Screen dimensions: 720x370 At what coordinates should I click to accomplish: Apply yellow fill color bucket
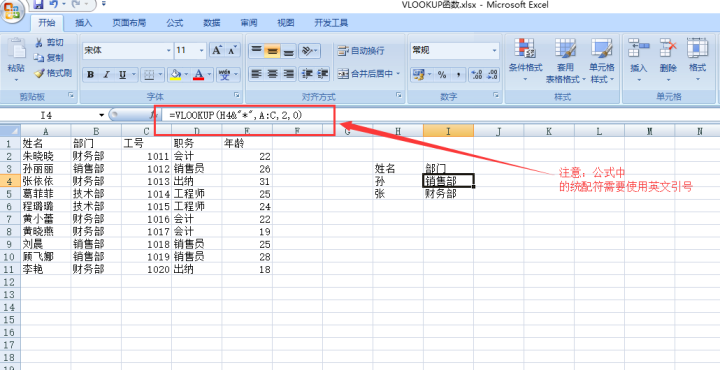point(175,74)
